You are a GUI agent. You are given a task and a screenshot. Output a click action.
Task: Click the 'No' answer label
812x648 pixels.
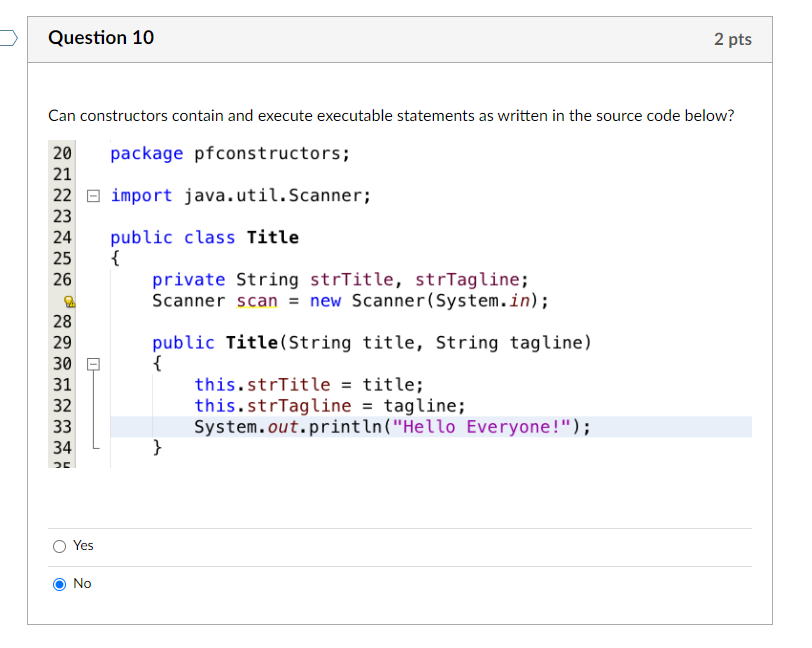click(x=82, y=584)
